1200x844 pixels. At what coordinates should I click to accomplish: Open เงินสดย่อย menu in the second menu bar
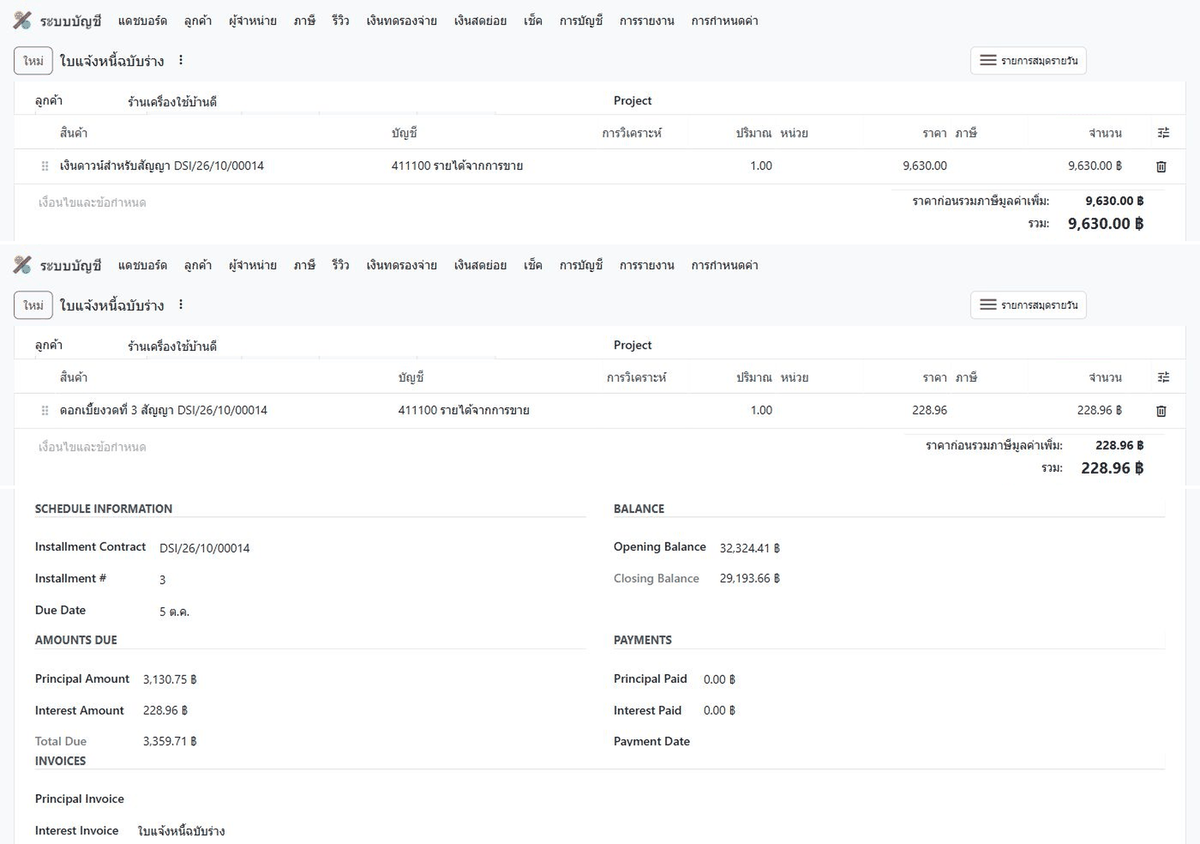[x=480, y=265]
